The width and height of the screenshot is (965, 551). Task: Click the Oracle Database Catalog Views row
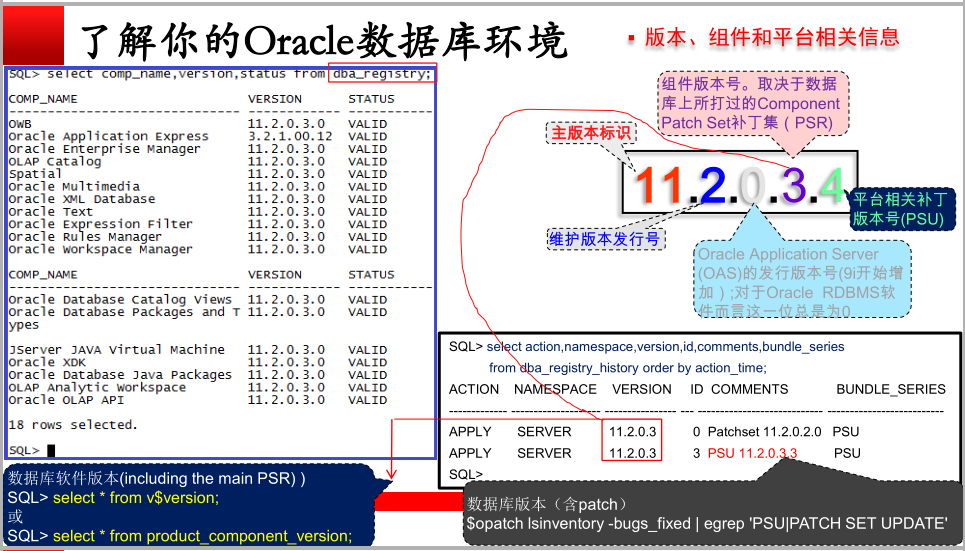[x=198, y=300]
